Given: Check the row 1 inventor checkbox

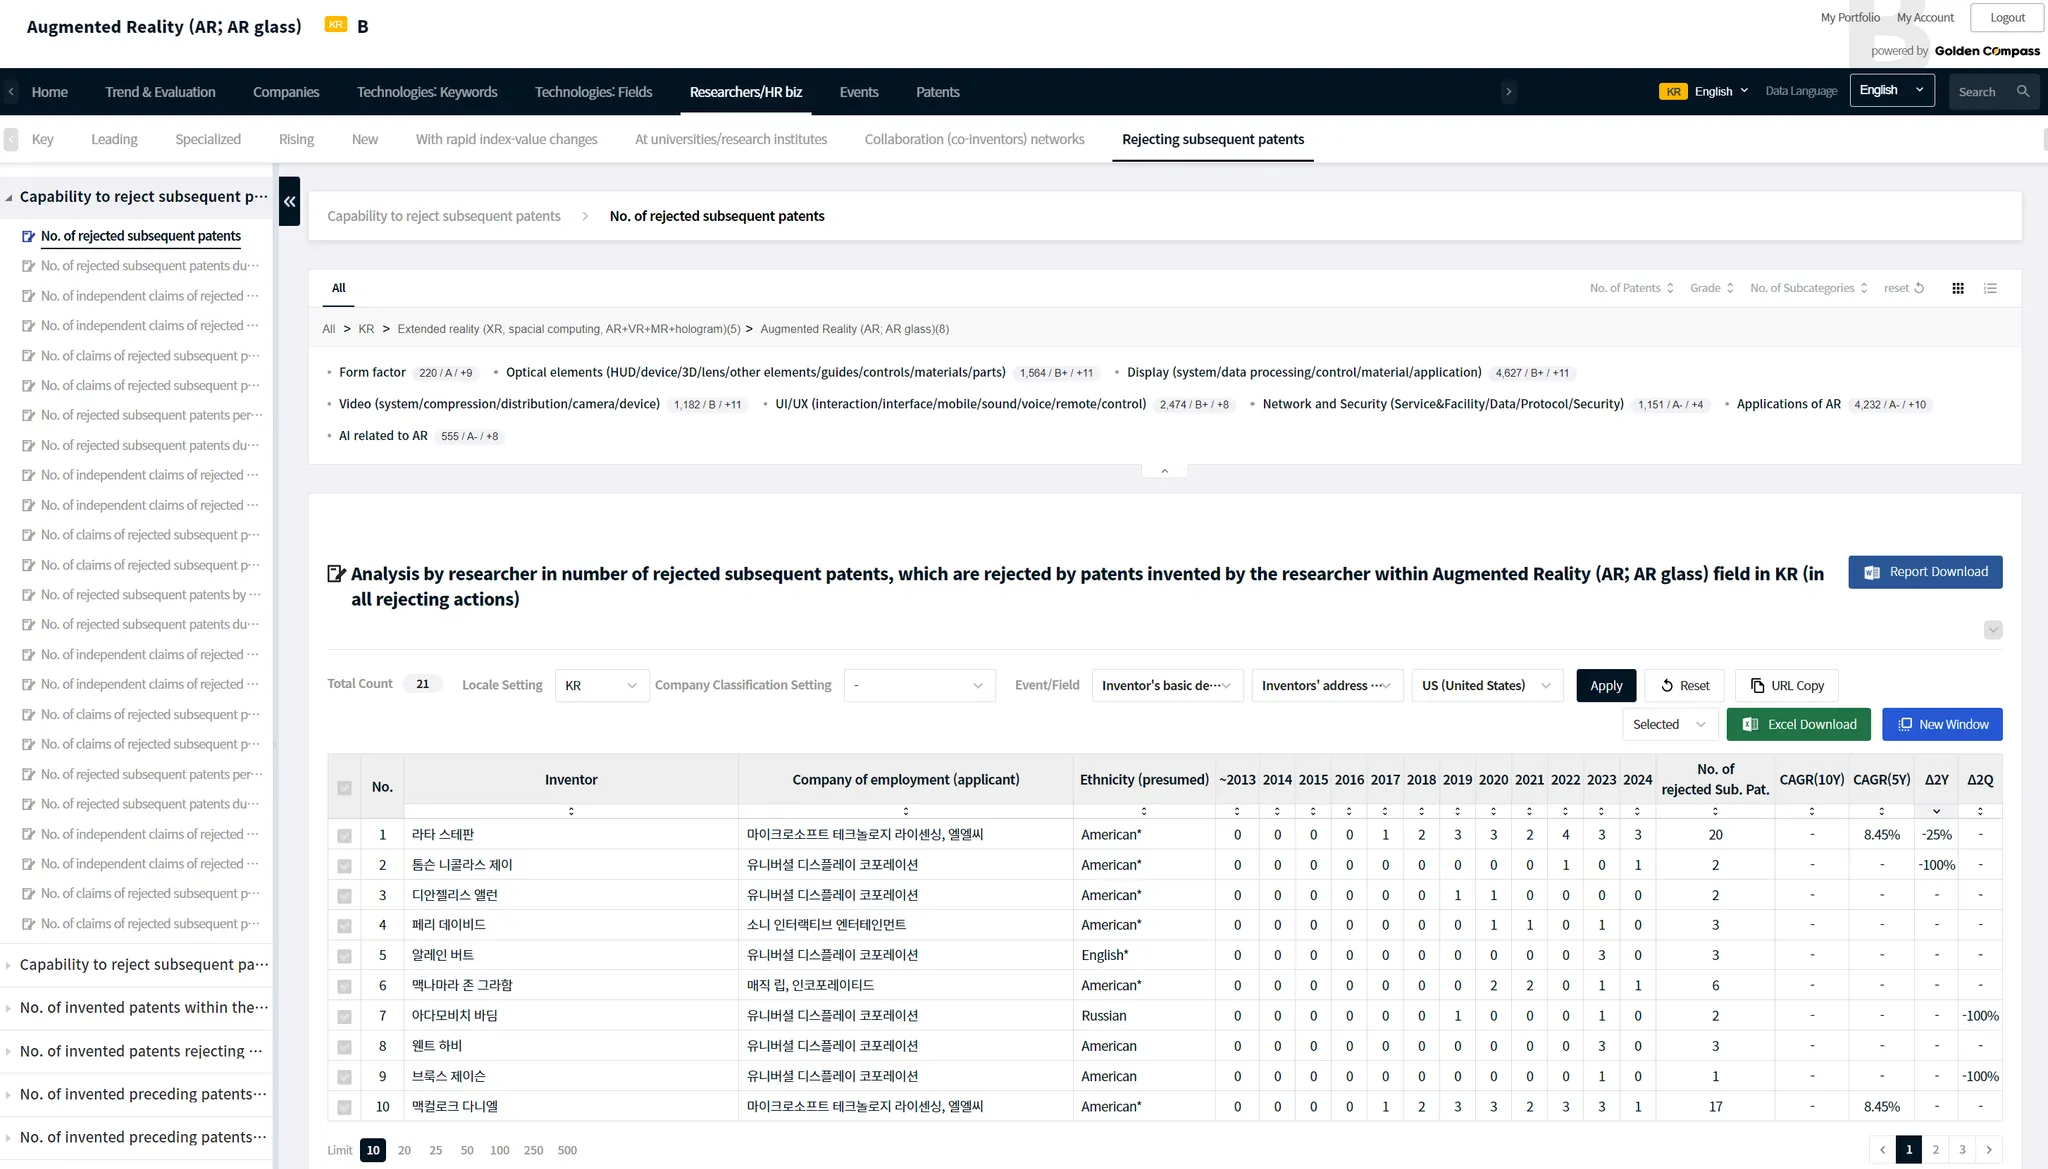Looking at the screenshot, I should 344,835.
